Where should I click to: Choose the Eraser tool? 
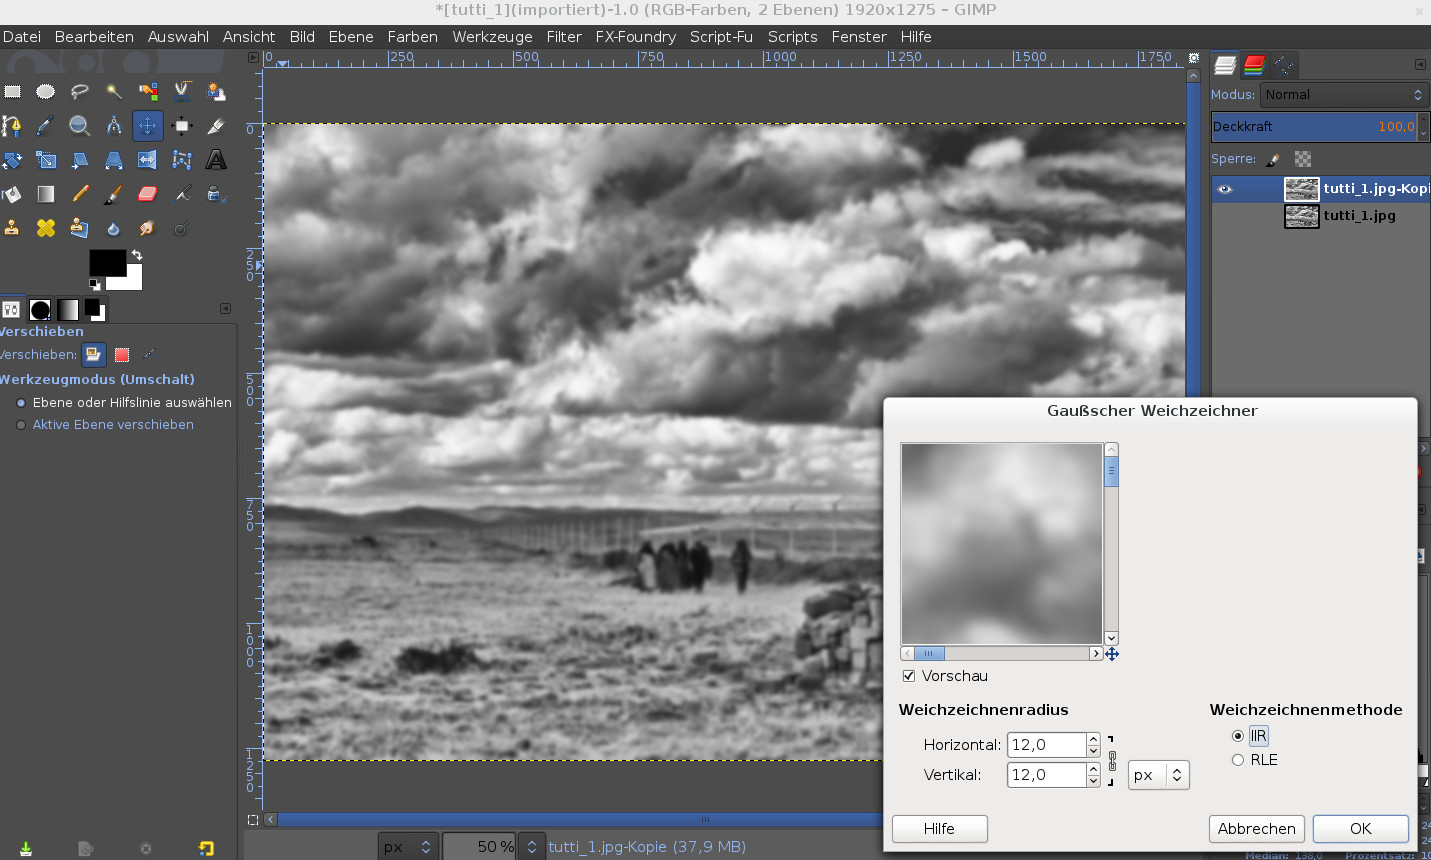tap(147, 194)
